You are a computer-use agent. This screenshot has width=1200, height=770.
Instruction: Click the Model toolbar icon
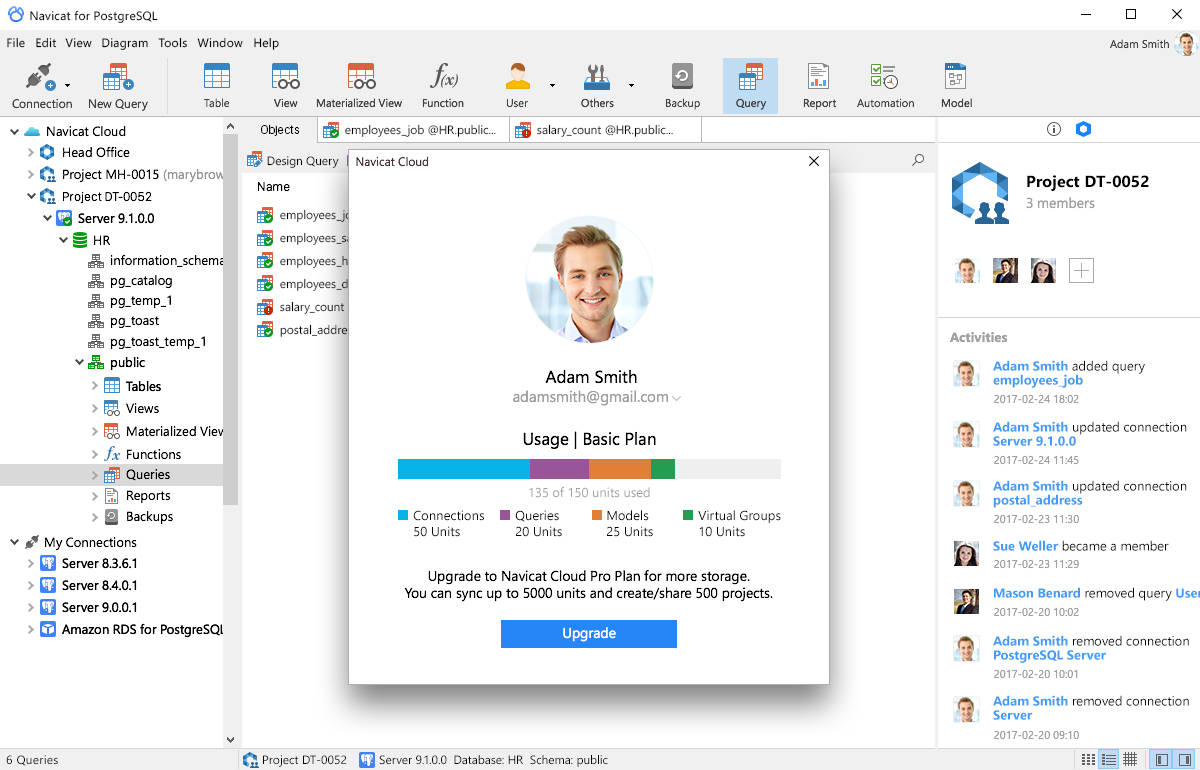[x=955, y=86]
